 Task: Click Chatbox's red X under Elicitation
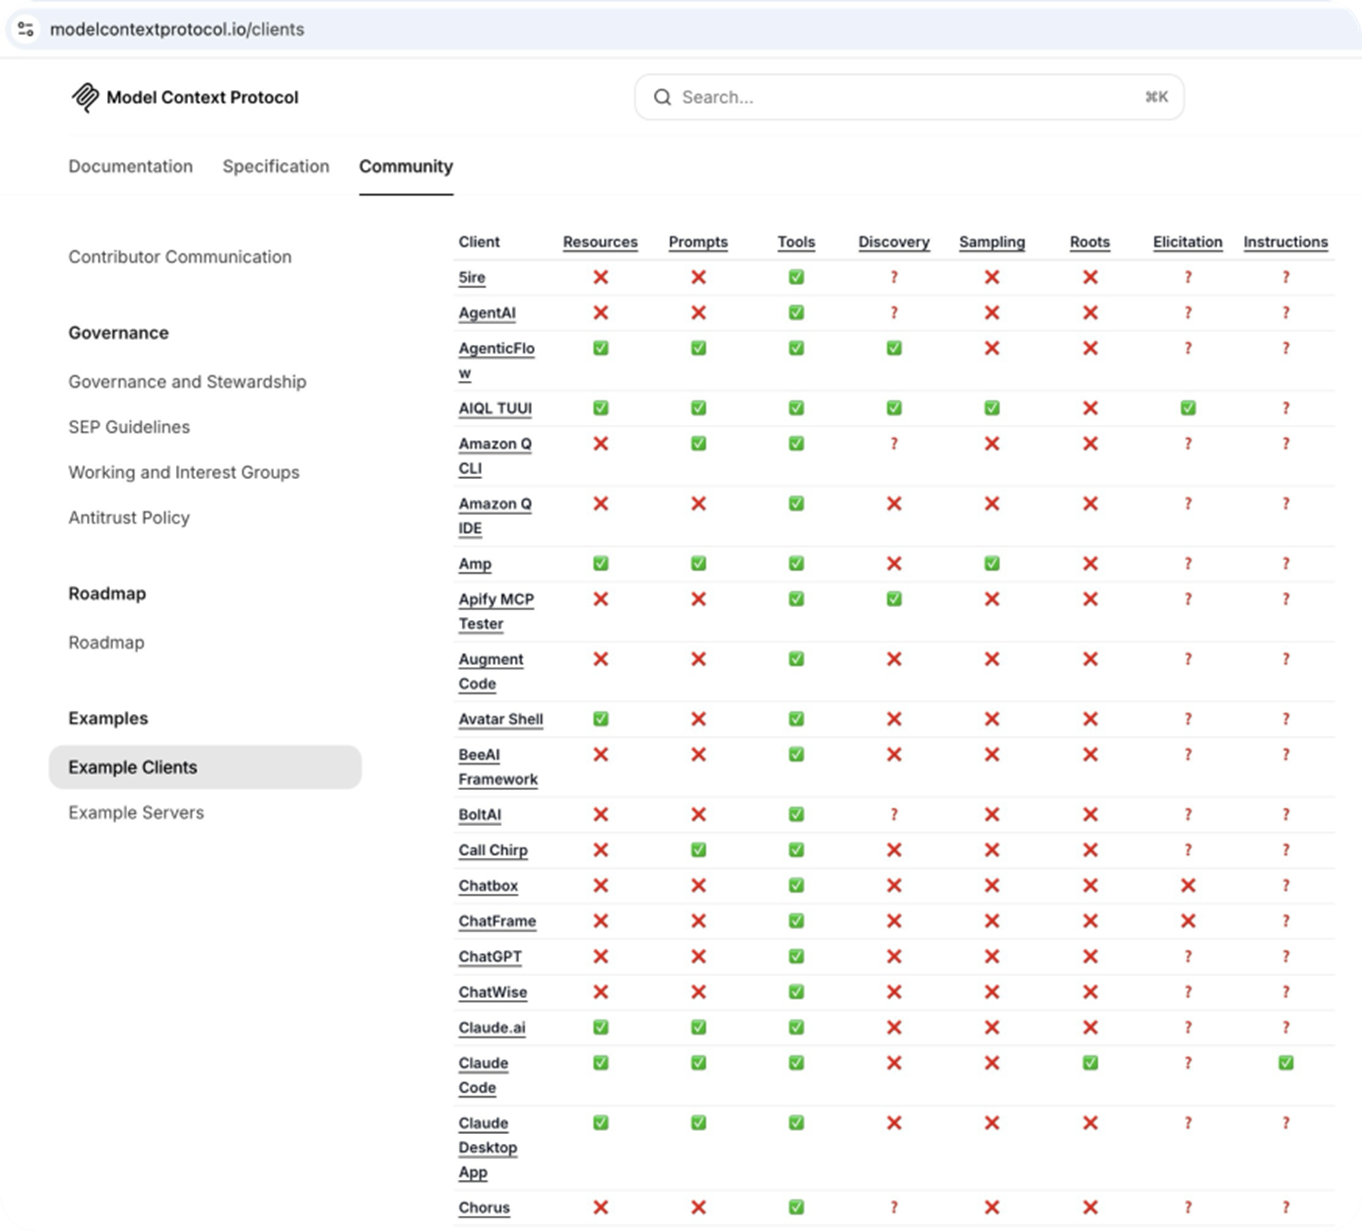[x=1187, y=886]
